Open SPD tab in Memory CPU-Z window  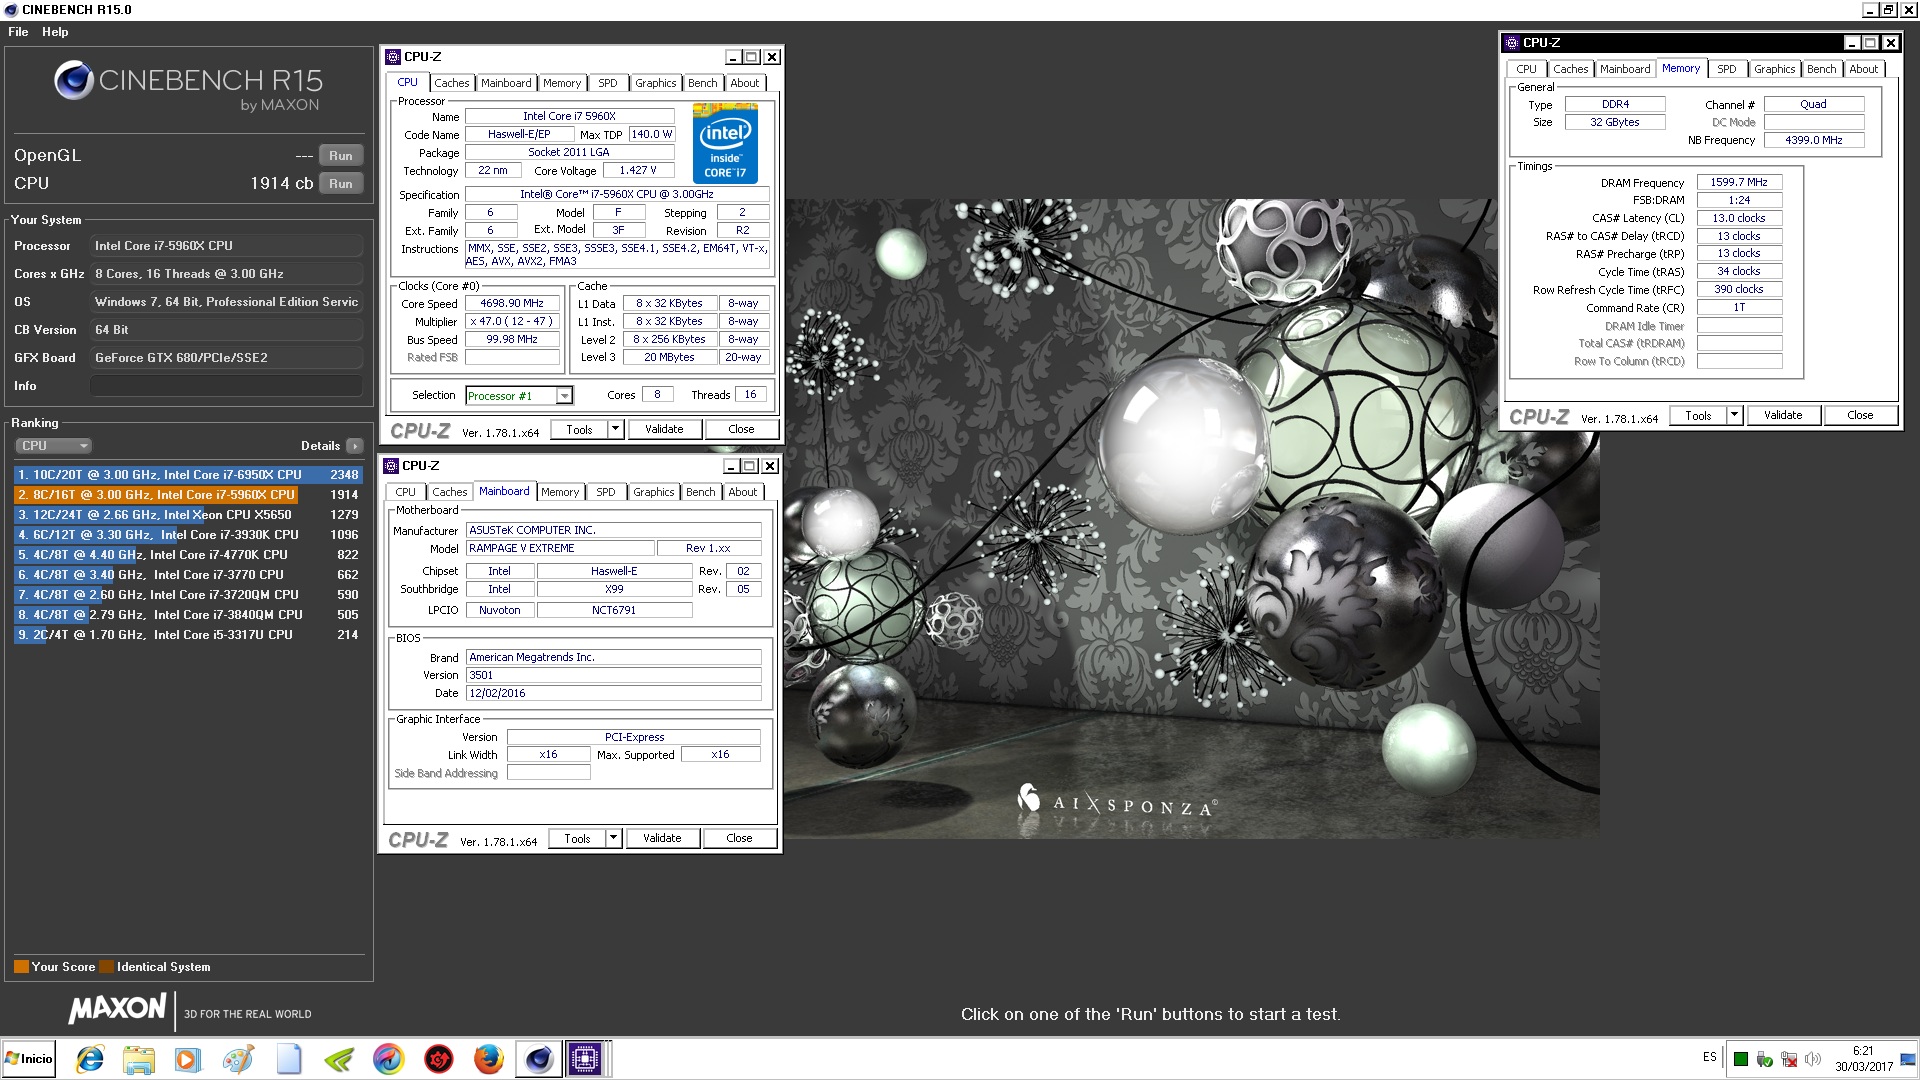(x=1727, y=69)
